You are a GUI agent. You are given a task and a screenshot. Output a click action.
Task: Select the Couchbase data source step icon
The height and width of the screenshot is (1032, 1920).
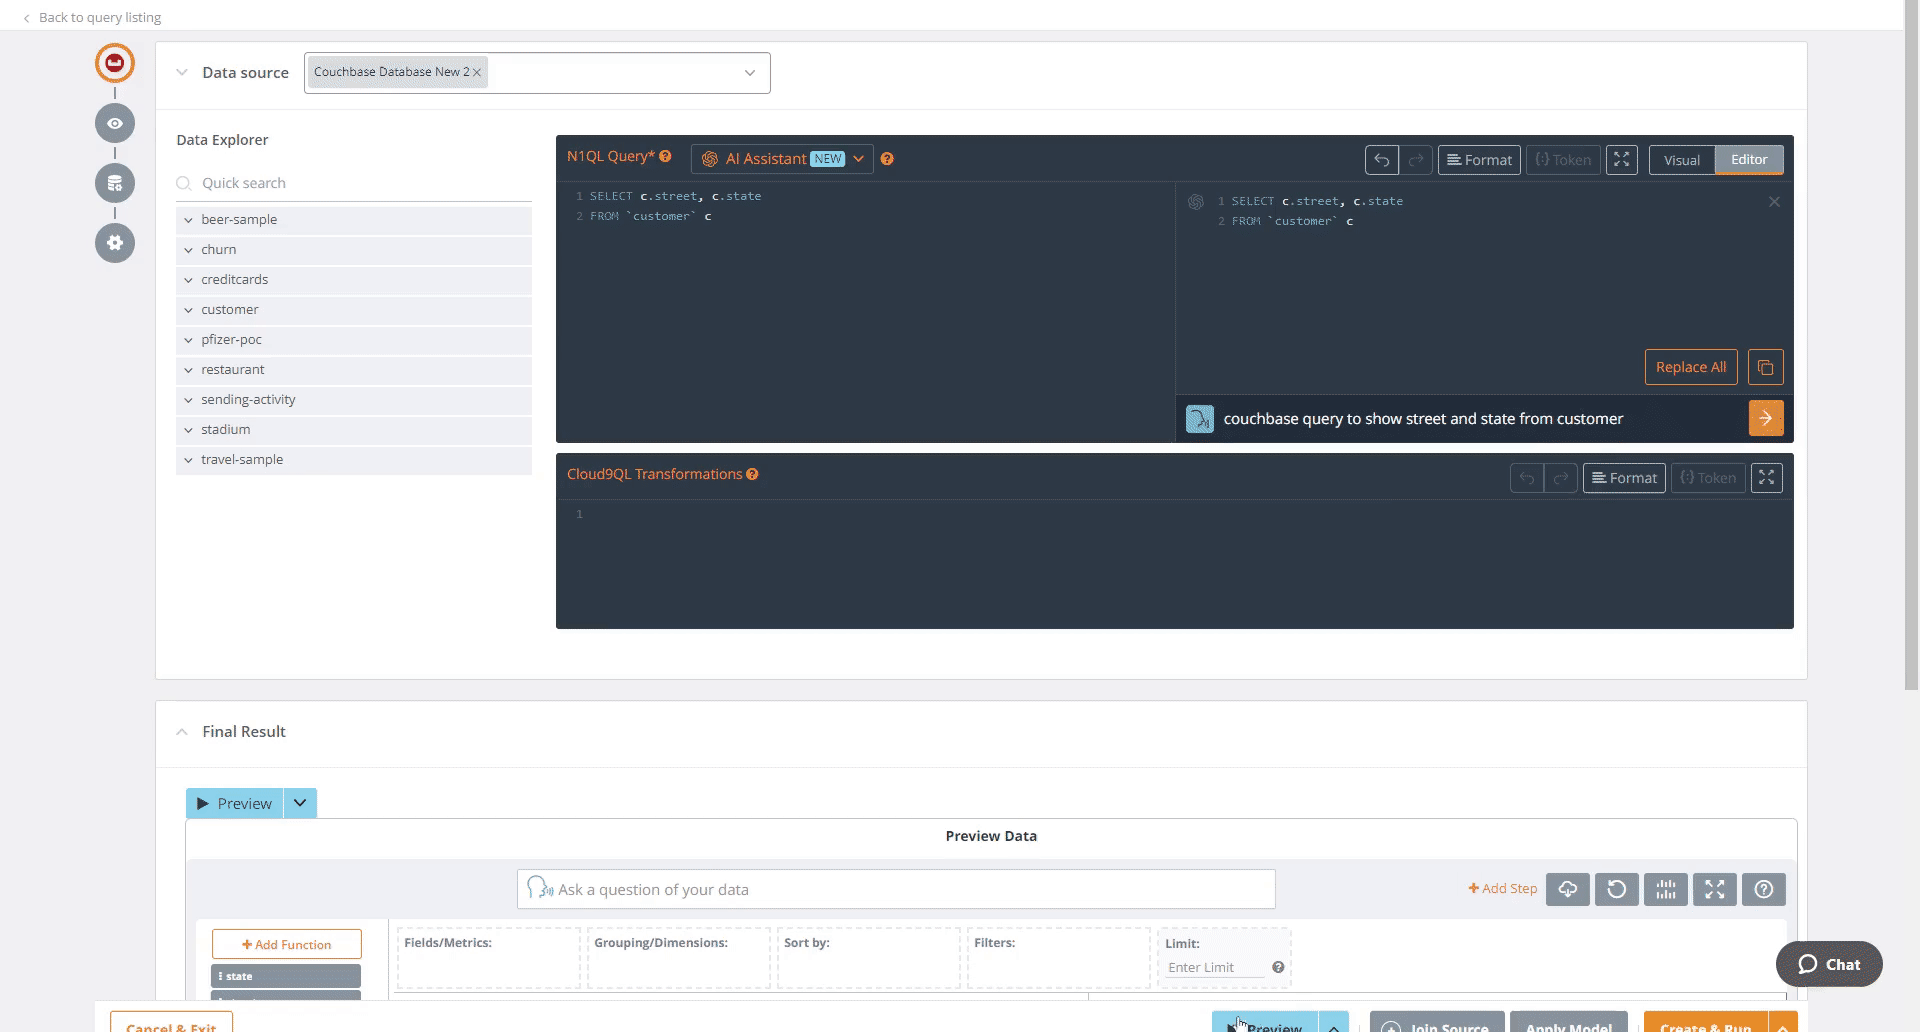[114, 62]
